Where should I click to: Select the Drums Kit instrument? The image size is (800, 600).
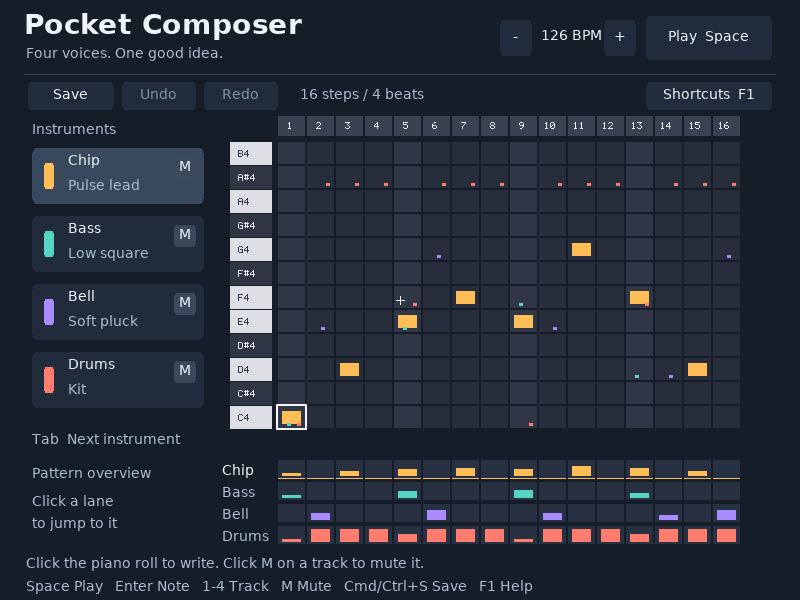pyautogui.click(x=118, y=380)
